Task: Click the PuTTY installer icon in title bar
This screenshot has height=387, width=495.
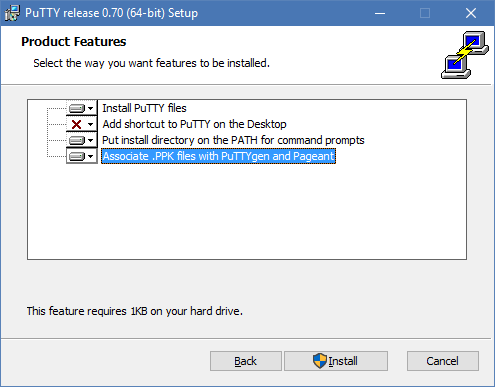Action: point(12,13)
